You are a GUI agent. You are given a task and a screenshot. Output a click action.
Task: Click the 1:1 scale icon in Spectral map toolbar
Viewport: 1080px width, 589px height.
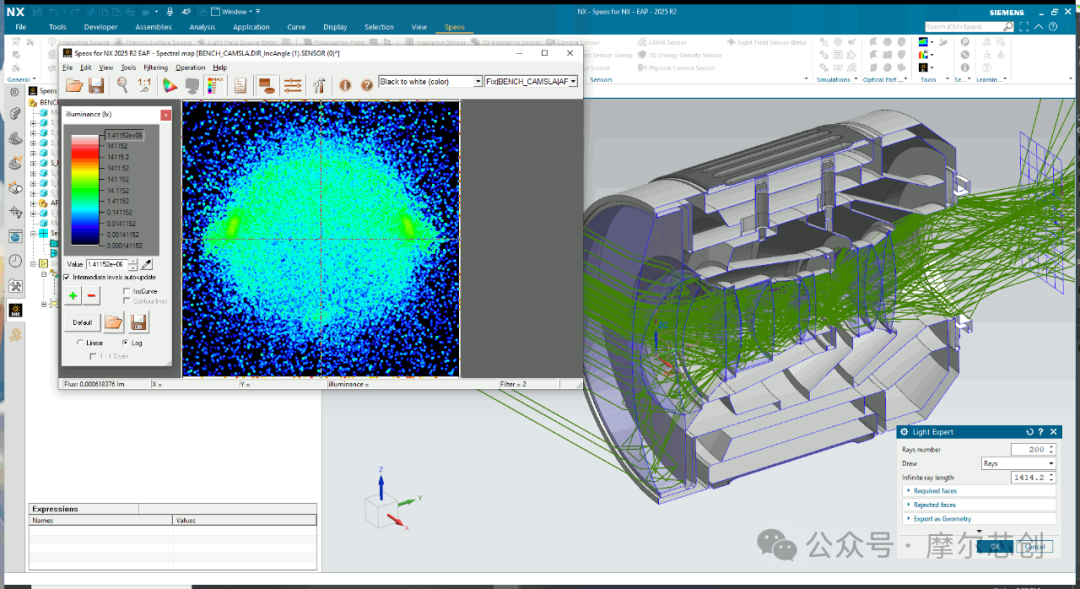pyautogui.click(x=144, y=85)
